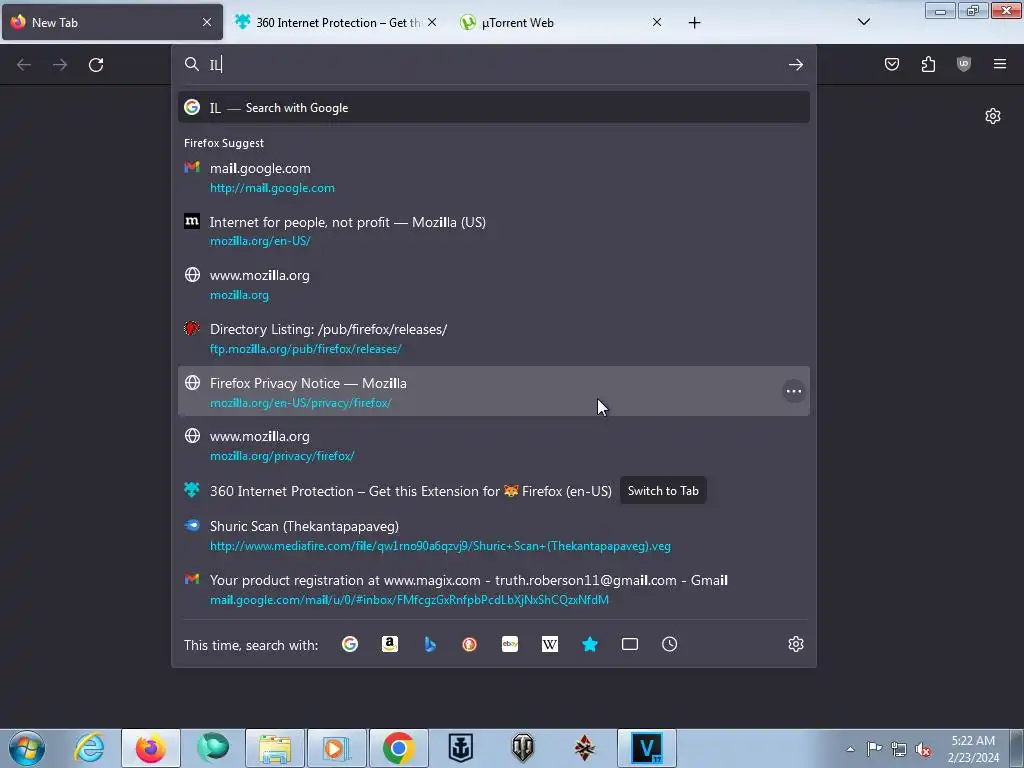Open Shuric Scan (Thekantapapaveg) mediafire result
Image resolution: width=1024 pixels, height=768 pixels.
[x=494, y=536]
